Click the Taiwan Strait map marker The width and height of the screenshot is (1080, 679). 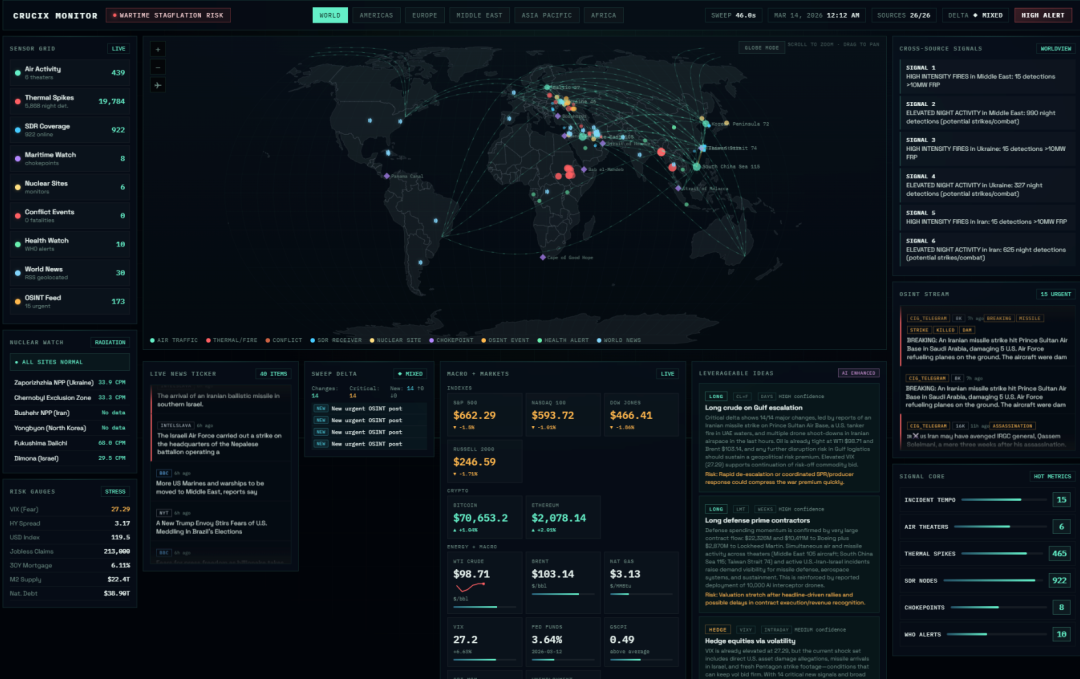[x=703, y=148]
